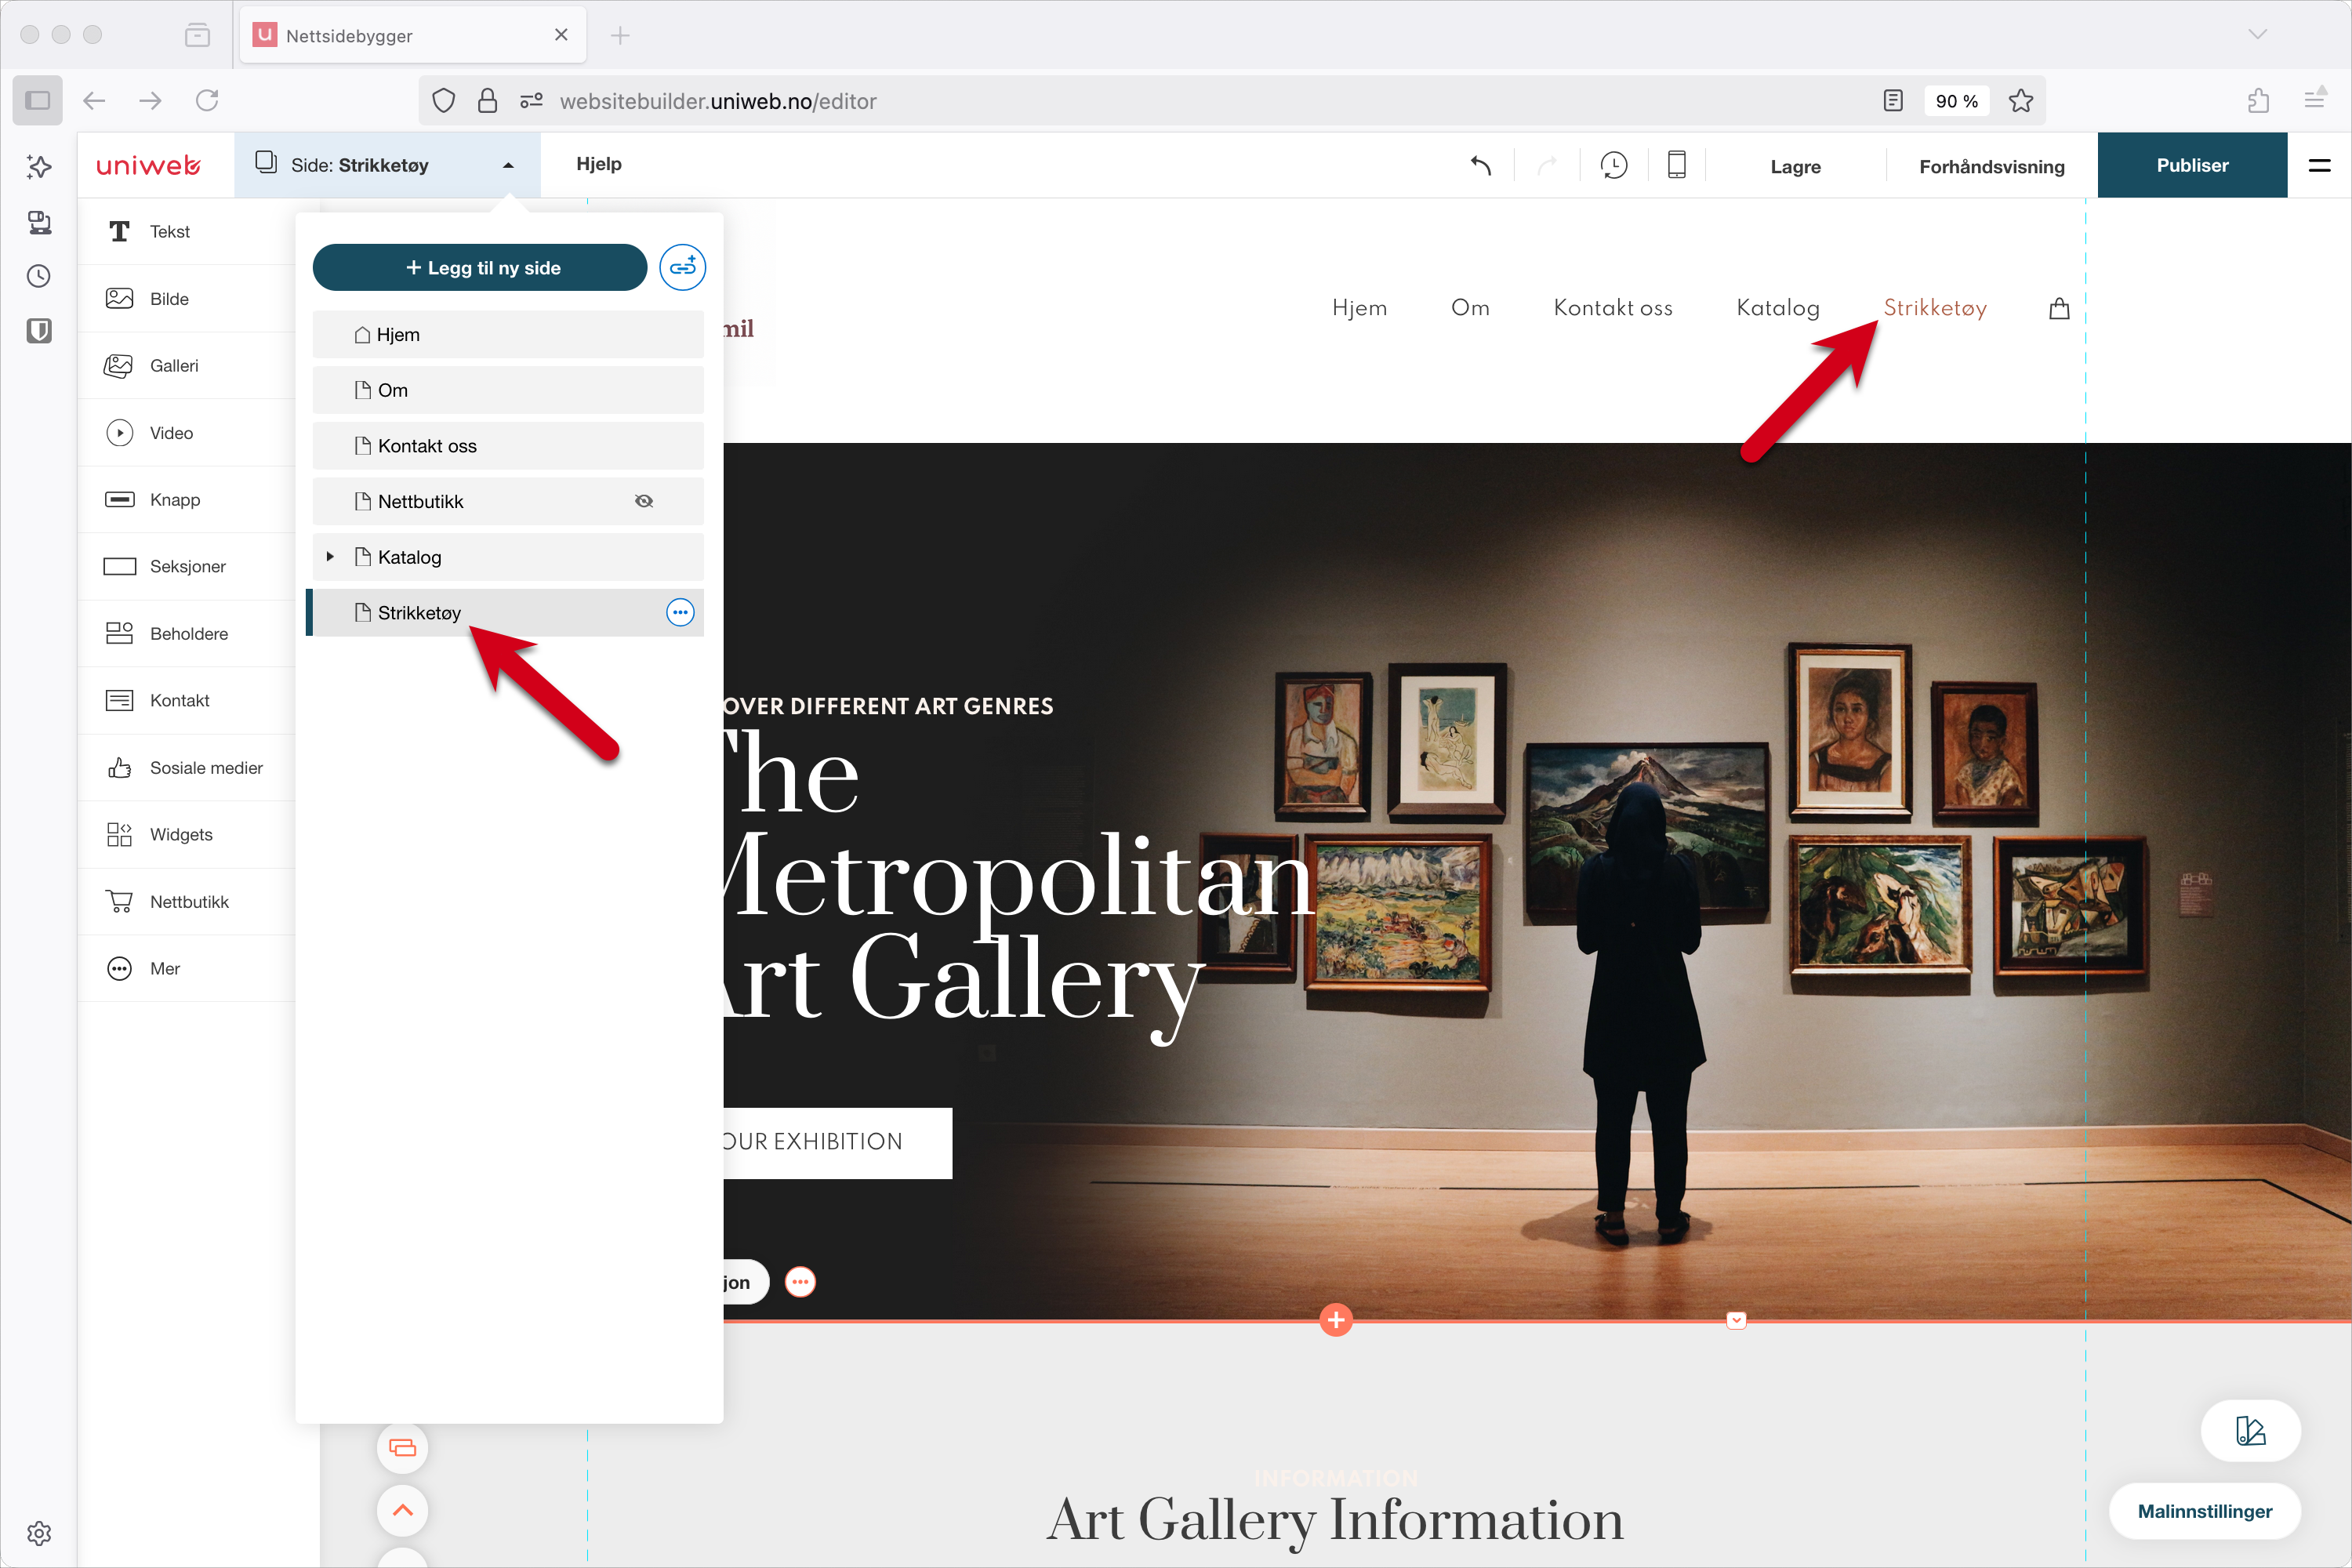2352x1568 pixels.
Task: Click Strikketøy in site navigation
Action: (1935, 308)
